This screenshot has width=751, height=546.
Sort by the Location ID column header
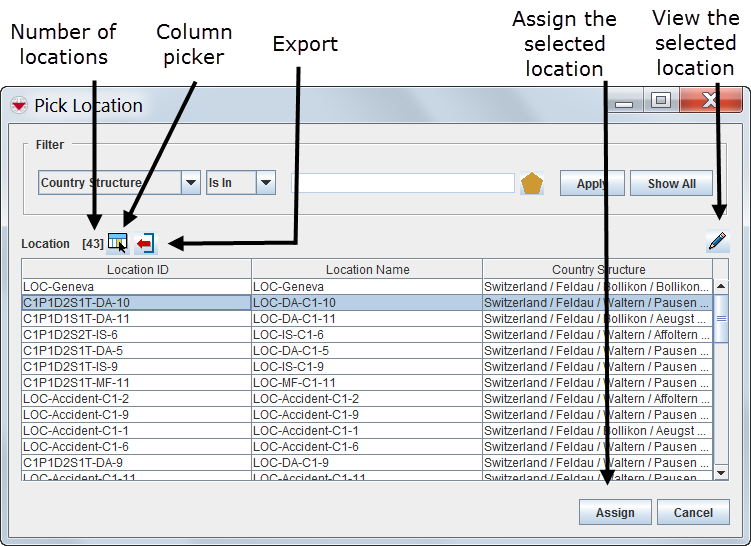[137, 269]
